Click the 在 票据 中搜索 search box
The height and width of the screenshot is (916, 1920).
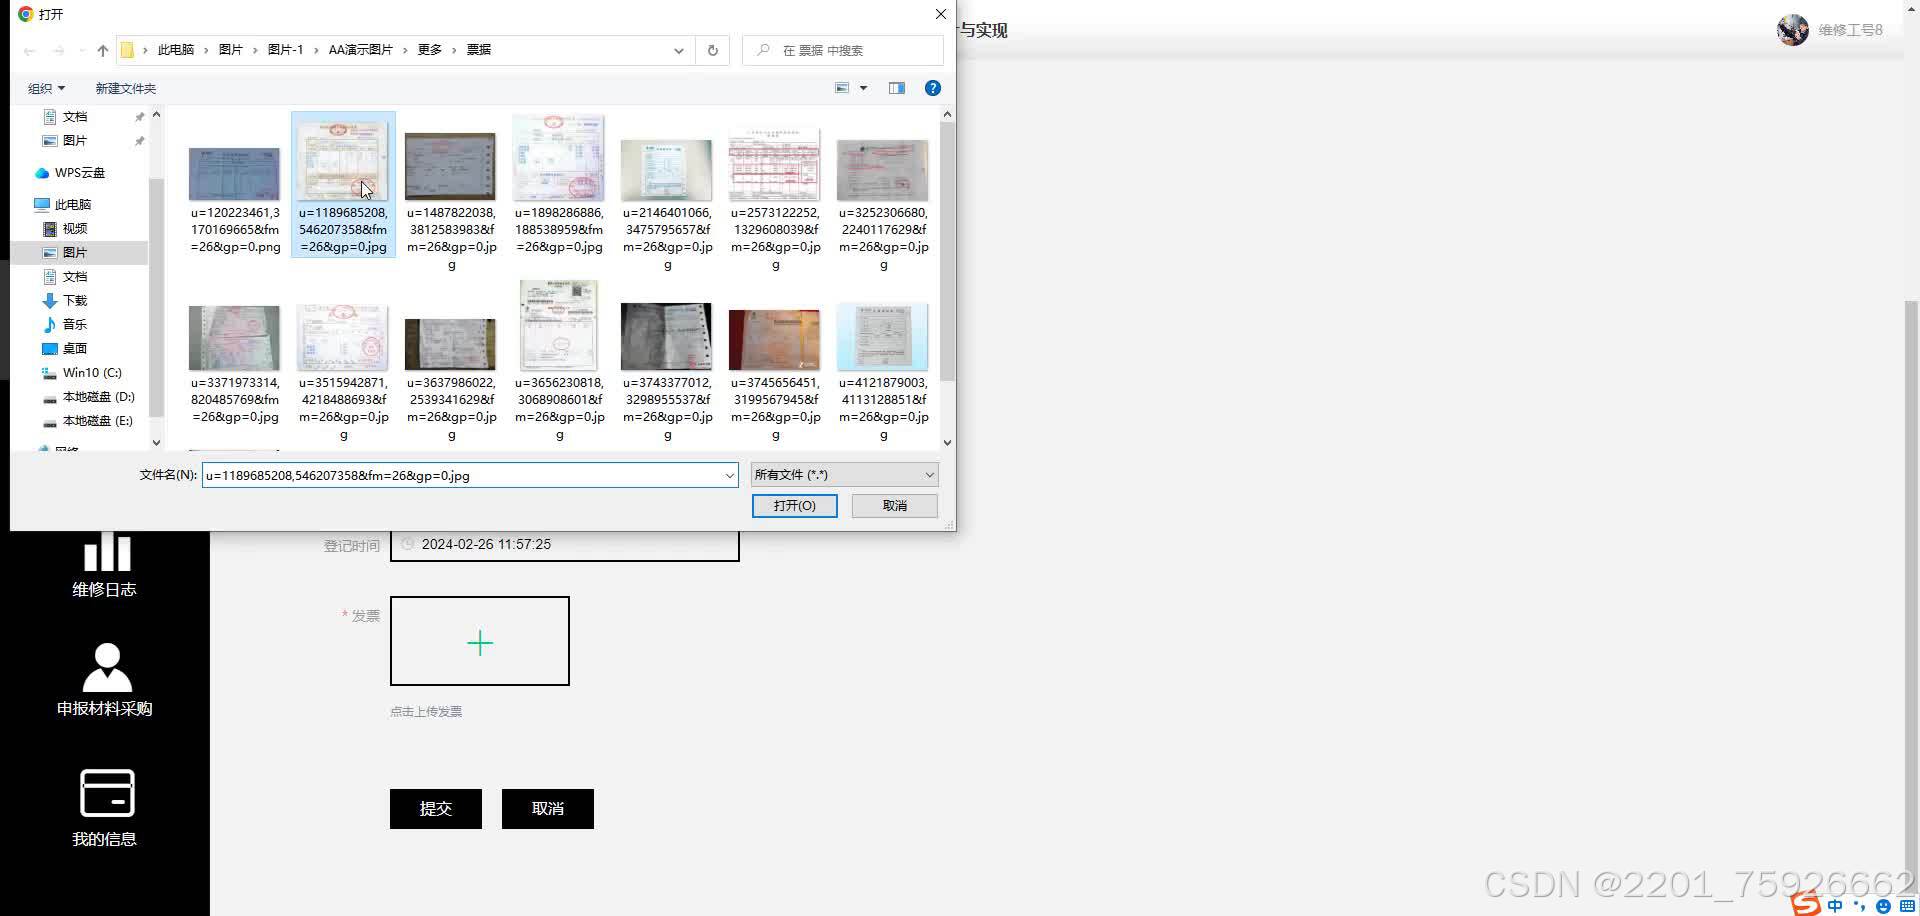click(x=843, y=50)
